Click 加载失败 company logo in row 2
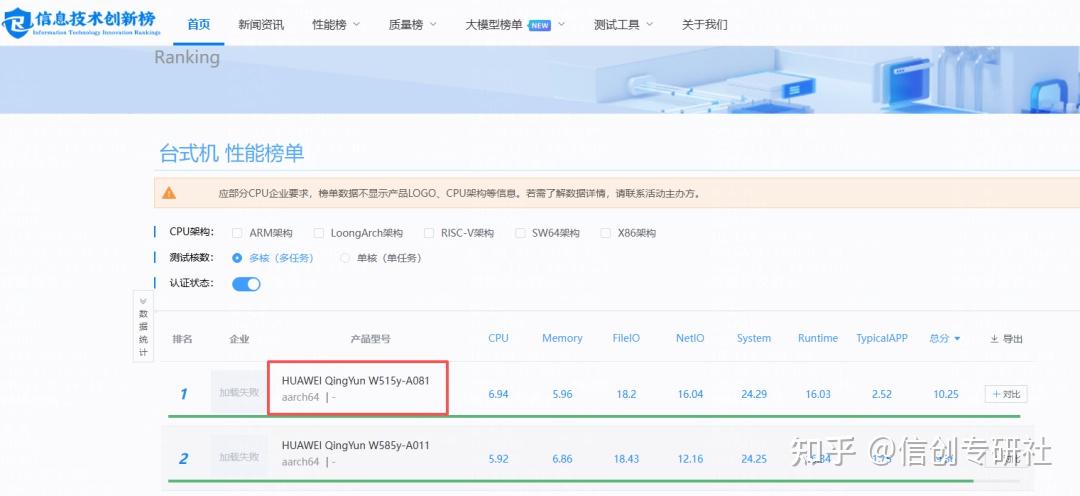The image size is (1080, 496). pyautogui.click(x=239, y=457)
